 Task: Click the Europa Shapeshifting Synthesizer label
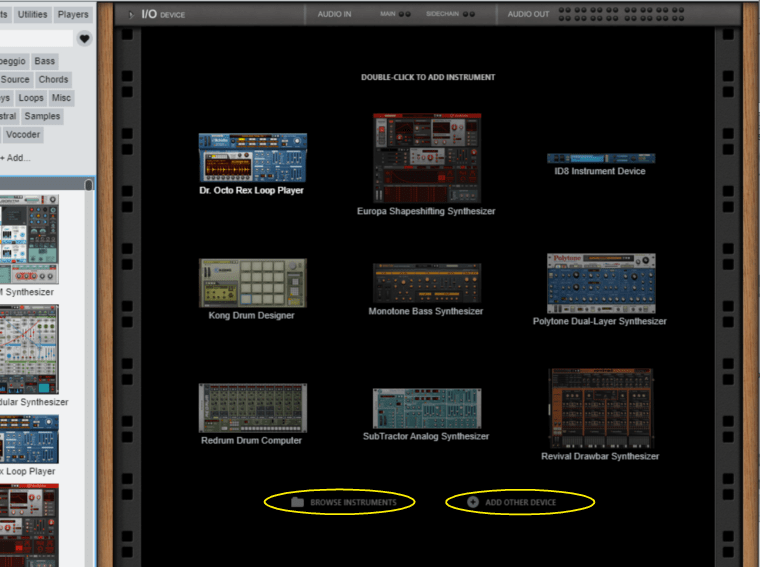[426, 211]
